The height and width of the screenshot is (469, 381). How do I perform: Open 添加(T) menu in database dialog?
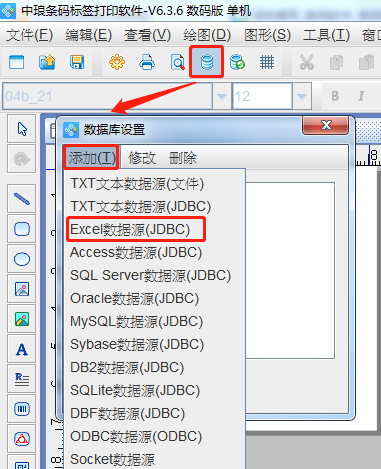(x=91, y=157)
